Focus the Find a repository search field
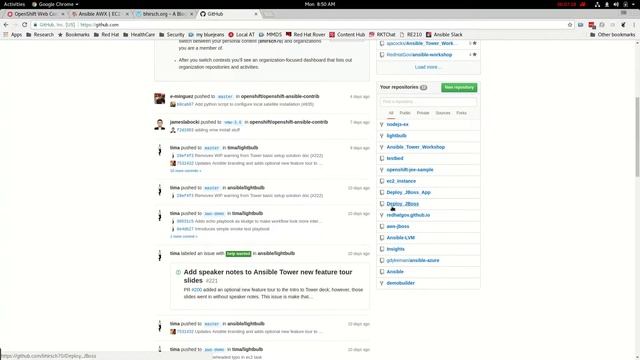The height and width of the screenshot is (360, 640). 428,101
